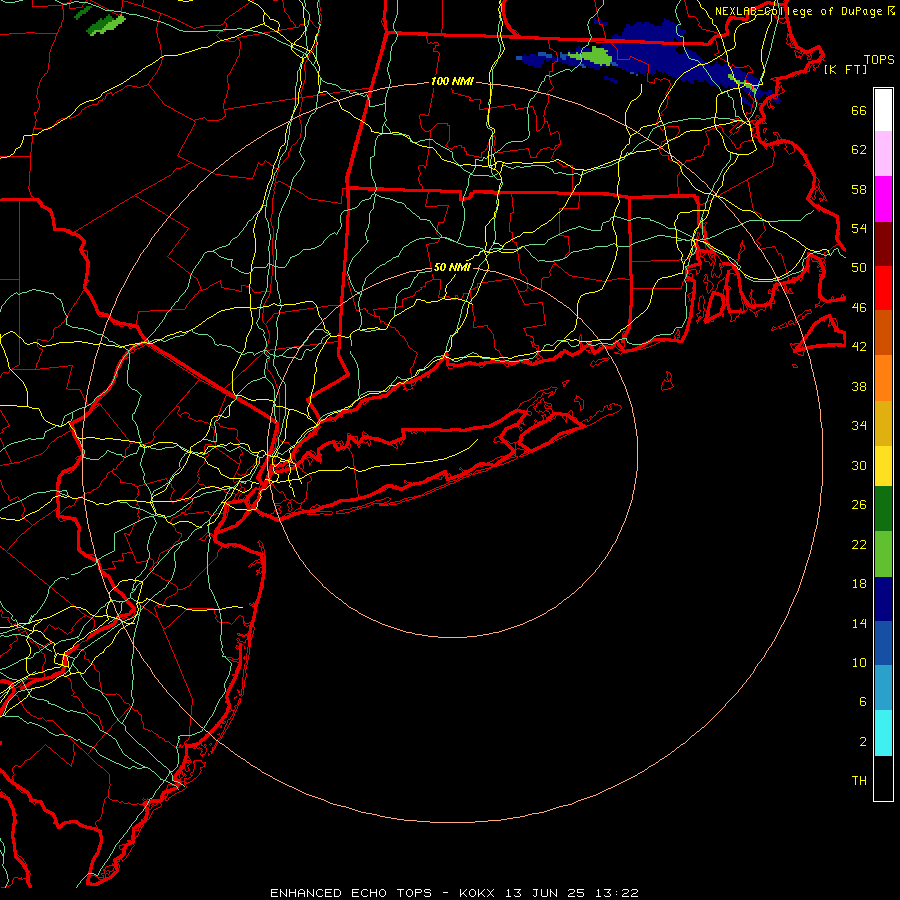The image size is (900, 900).
Task: Click the legend value 66
Action: 859,111
